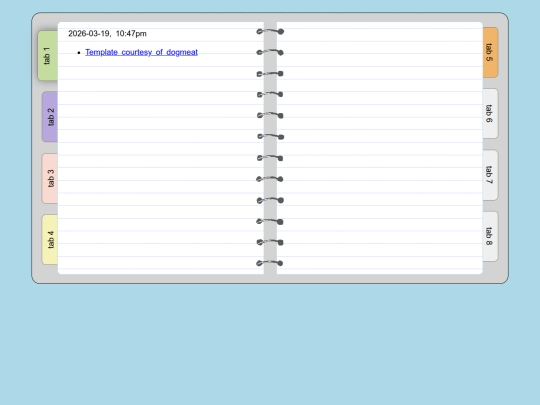
Task: Select tab 7 on the right side
Action: pos(490,175)
